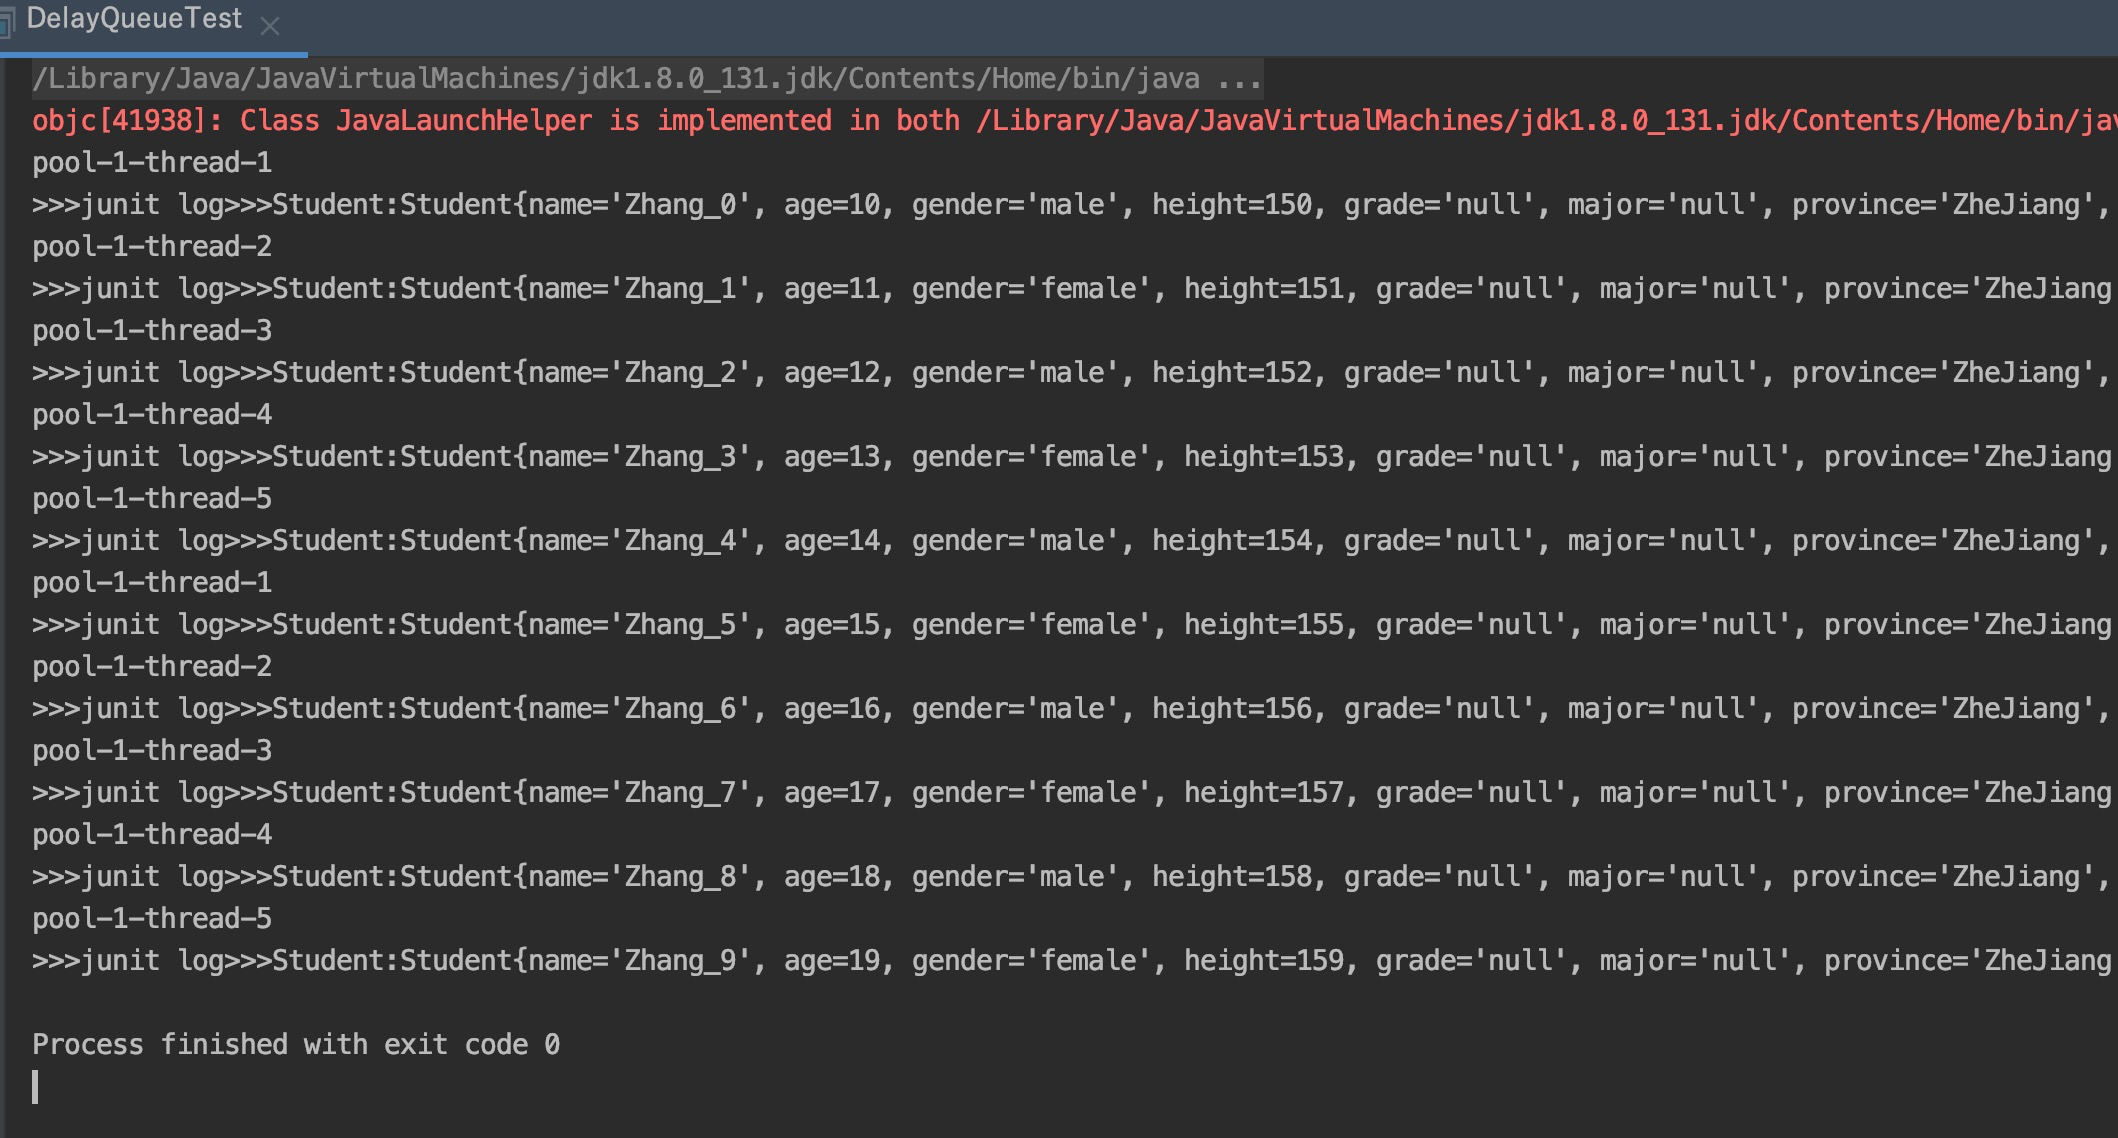The height and width of the screenshot is (1138, 2118).
Task: Click the Zhang_9 student log line
Action: (x=1072, y=961)
